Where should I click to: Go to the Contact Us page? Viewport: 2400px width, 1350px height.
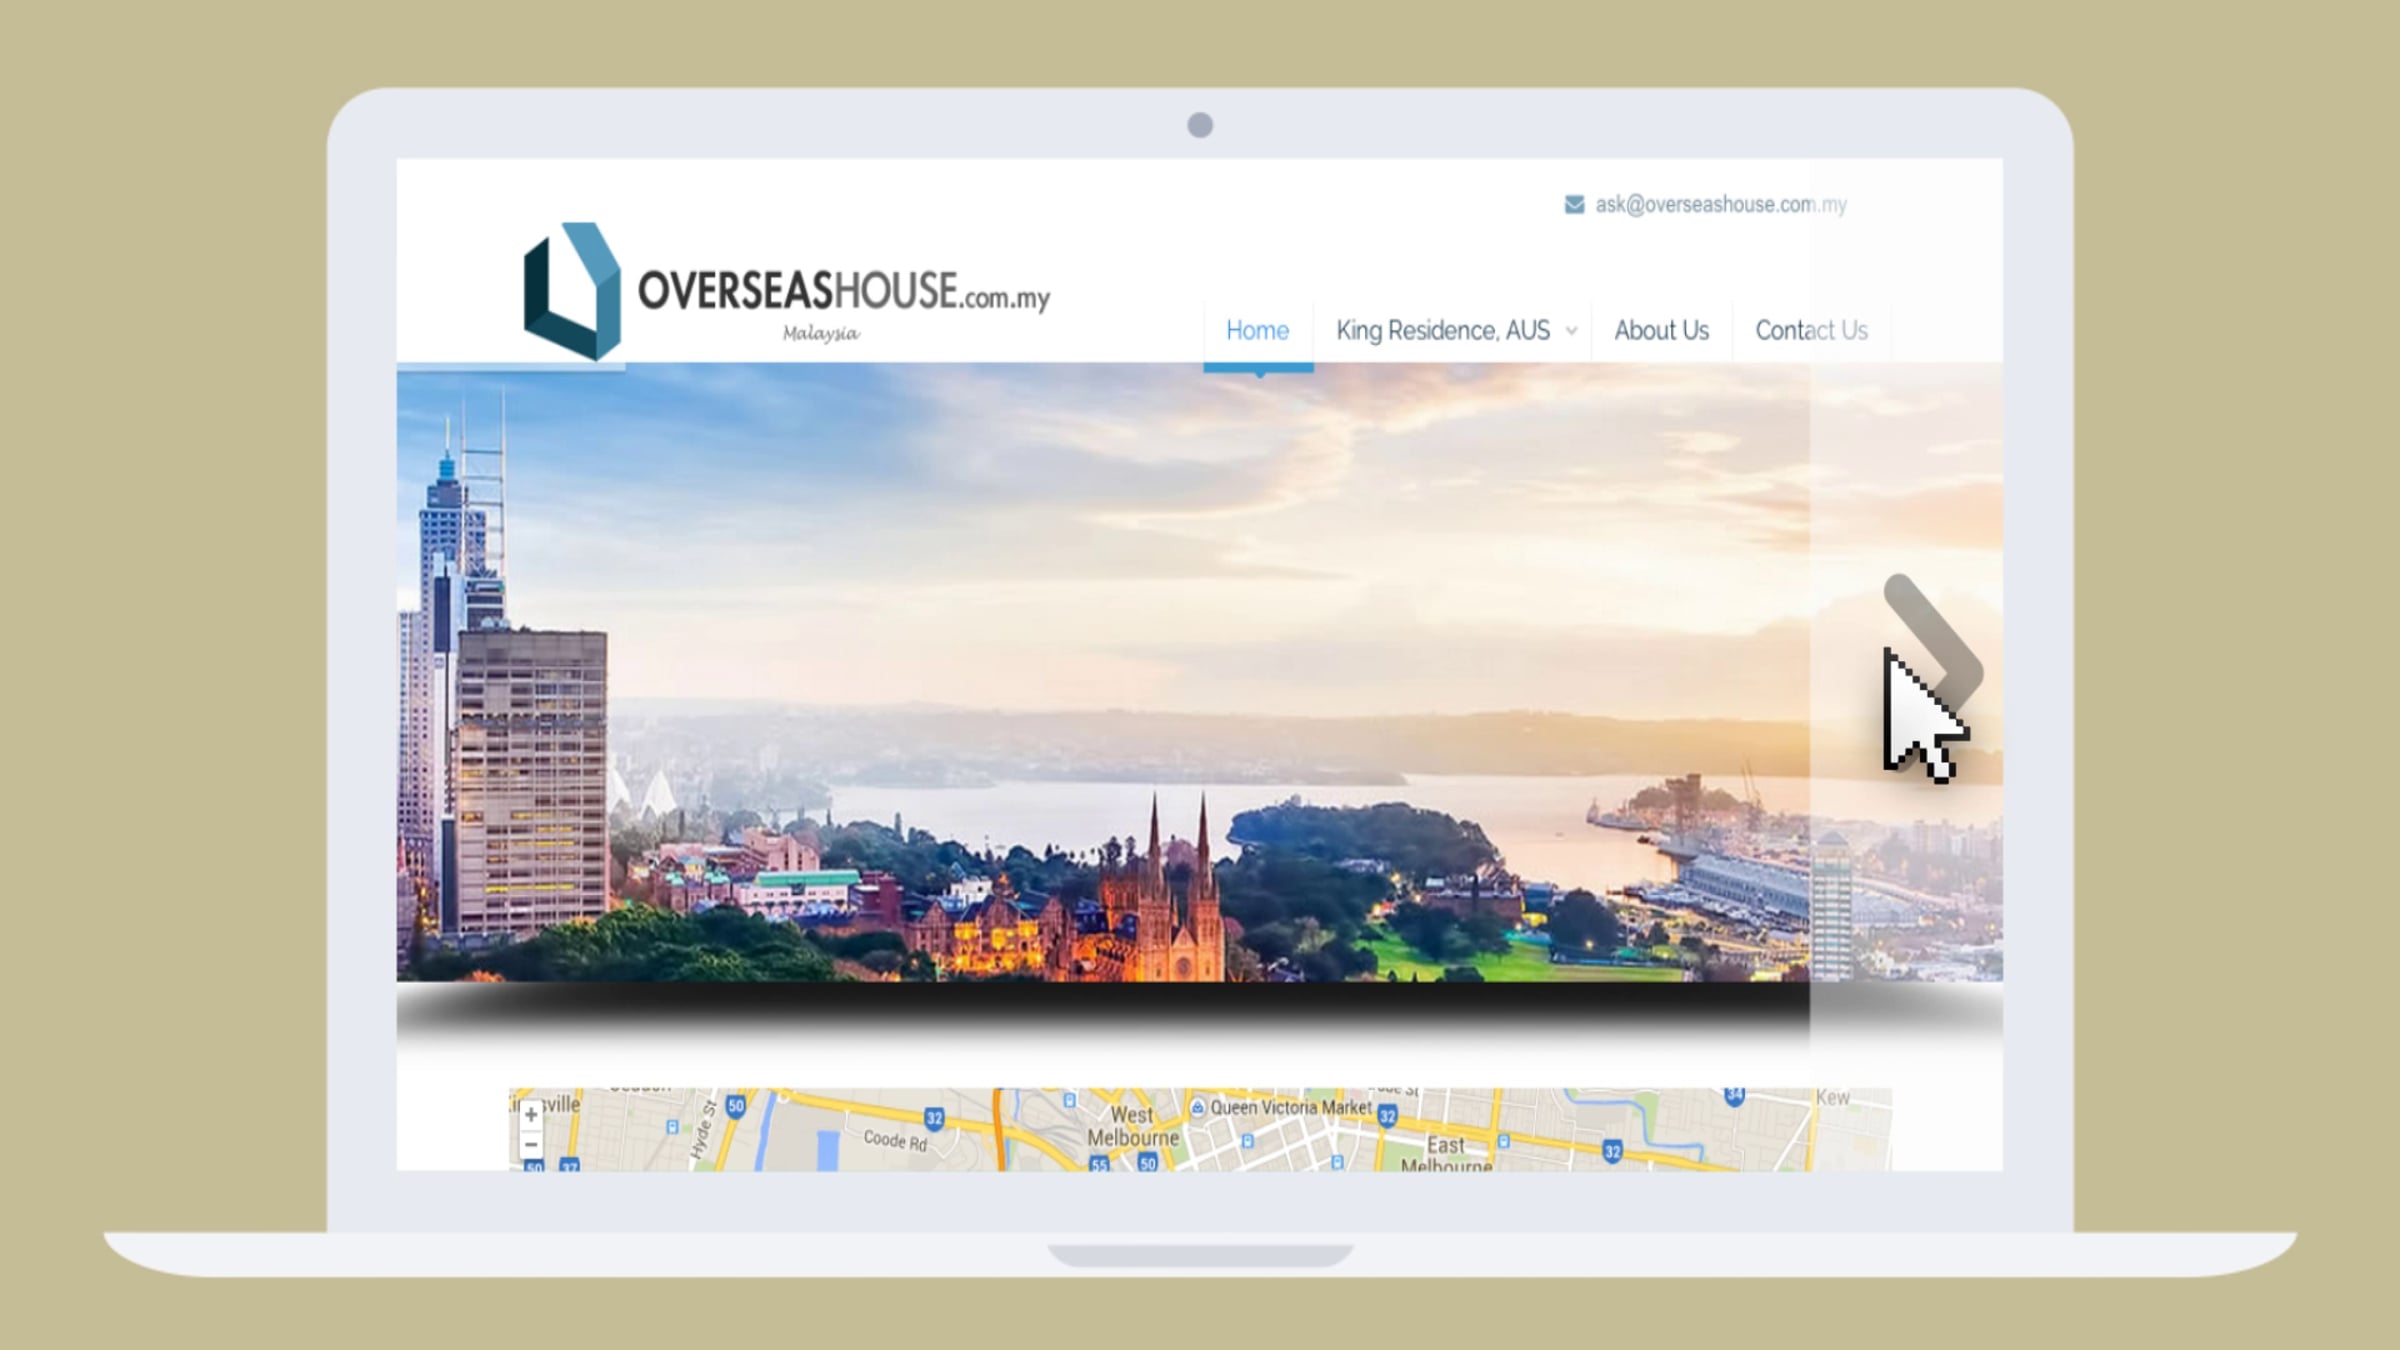(x=1811, y=331)
